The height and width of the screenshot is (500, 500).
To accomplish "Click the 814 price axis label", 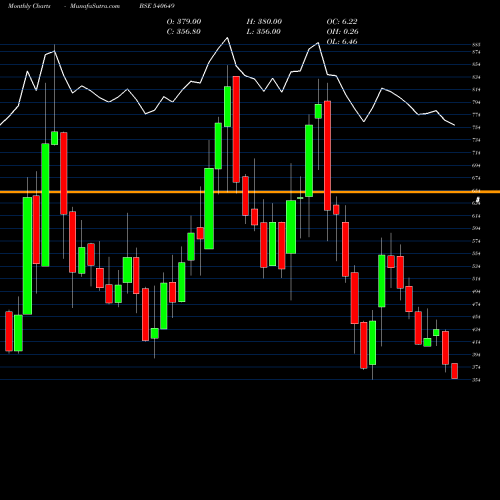I will pos(476,90).
